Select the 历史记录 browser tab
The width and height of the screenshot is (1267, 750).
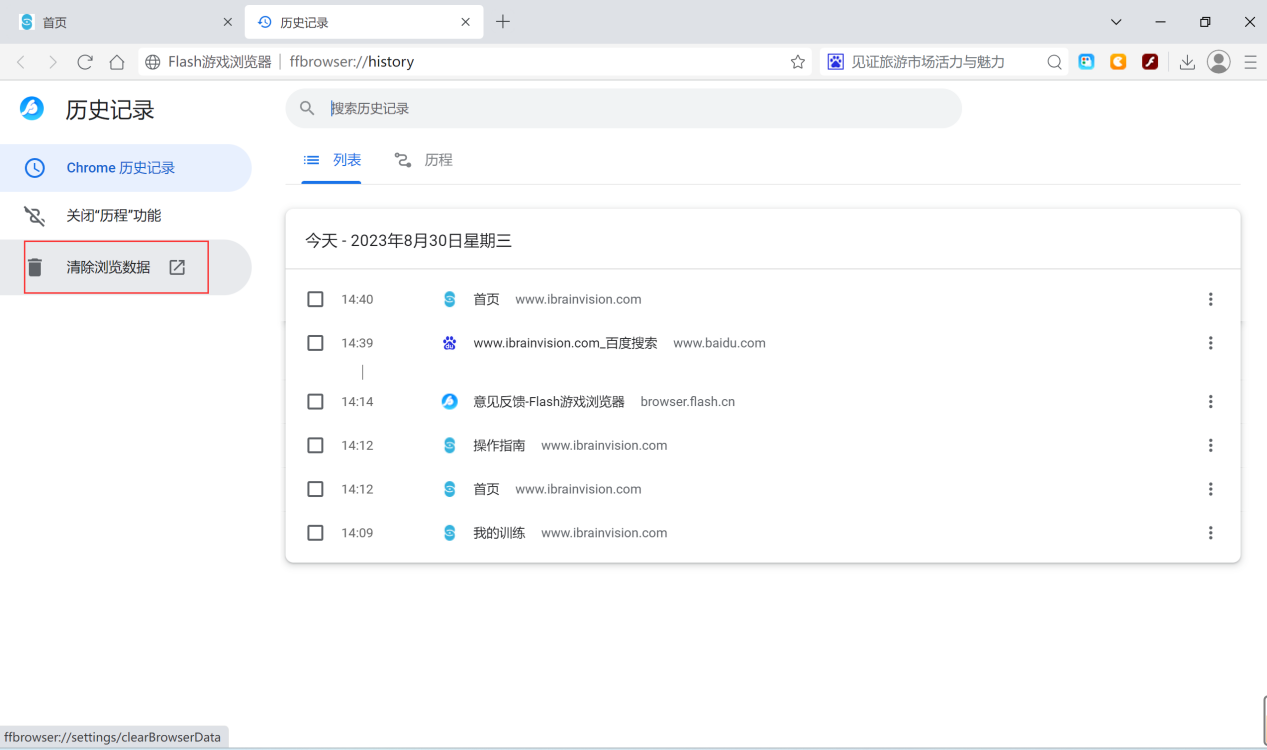click(x=364, y=22)
